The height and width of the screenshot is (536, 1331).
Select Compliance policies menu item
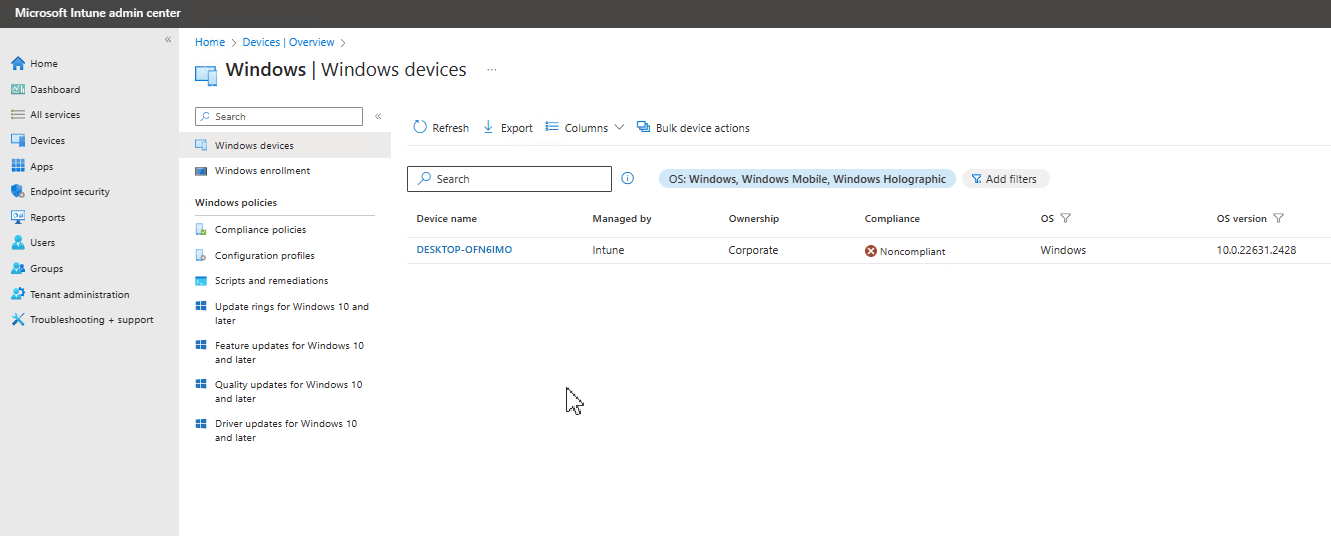pyautogui.click(x=260, y=230)
